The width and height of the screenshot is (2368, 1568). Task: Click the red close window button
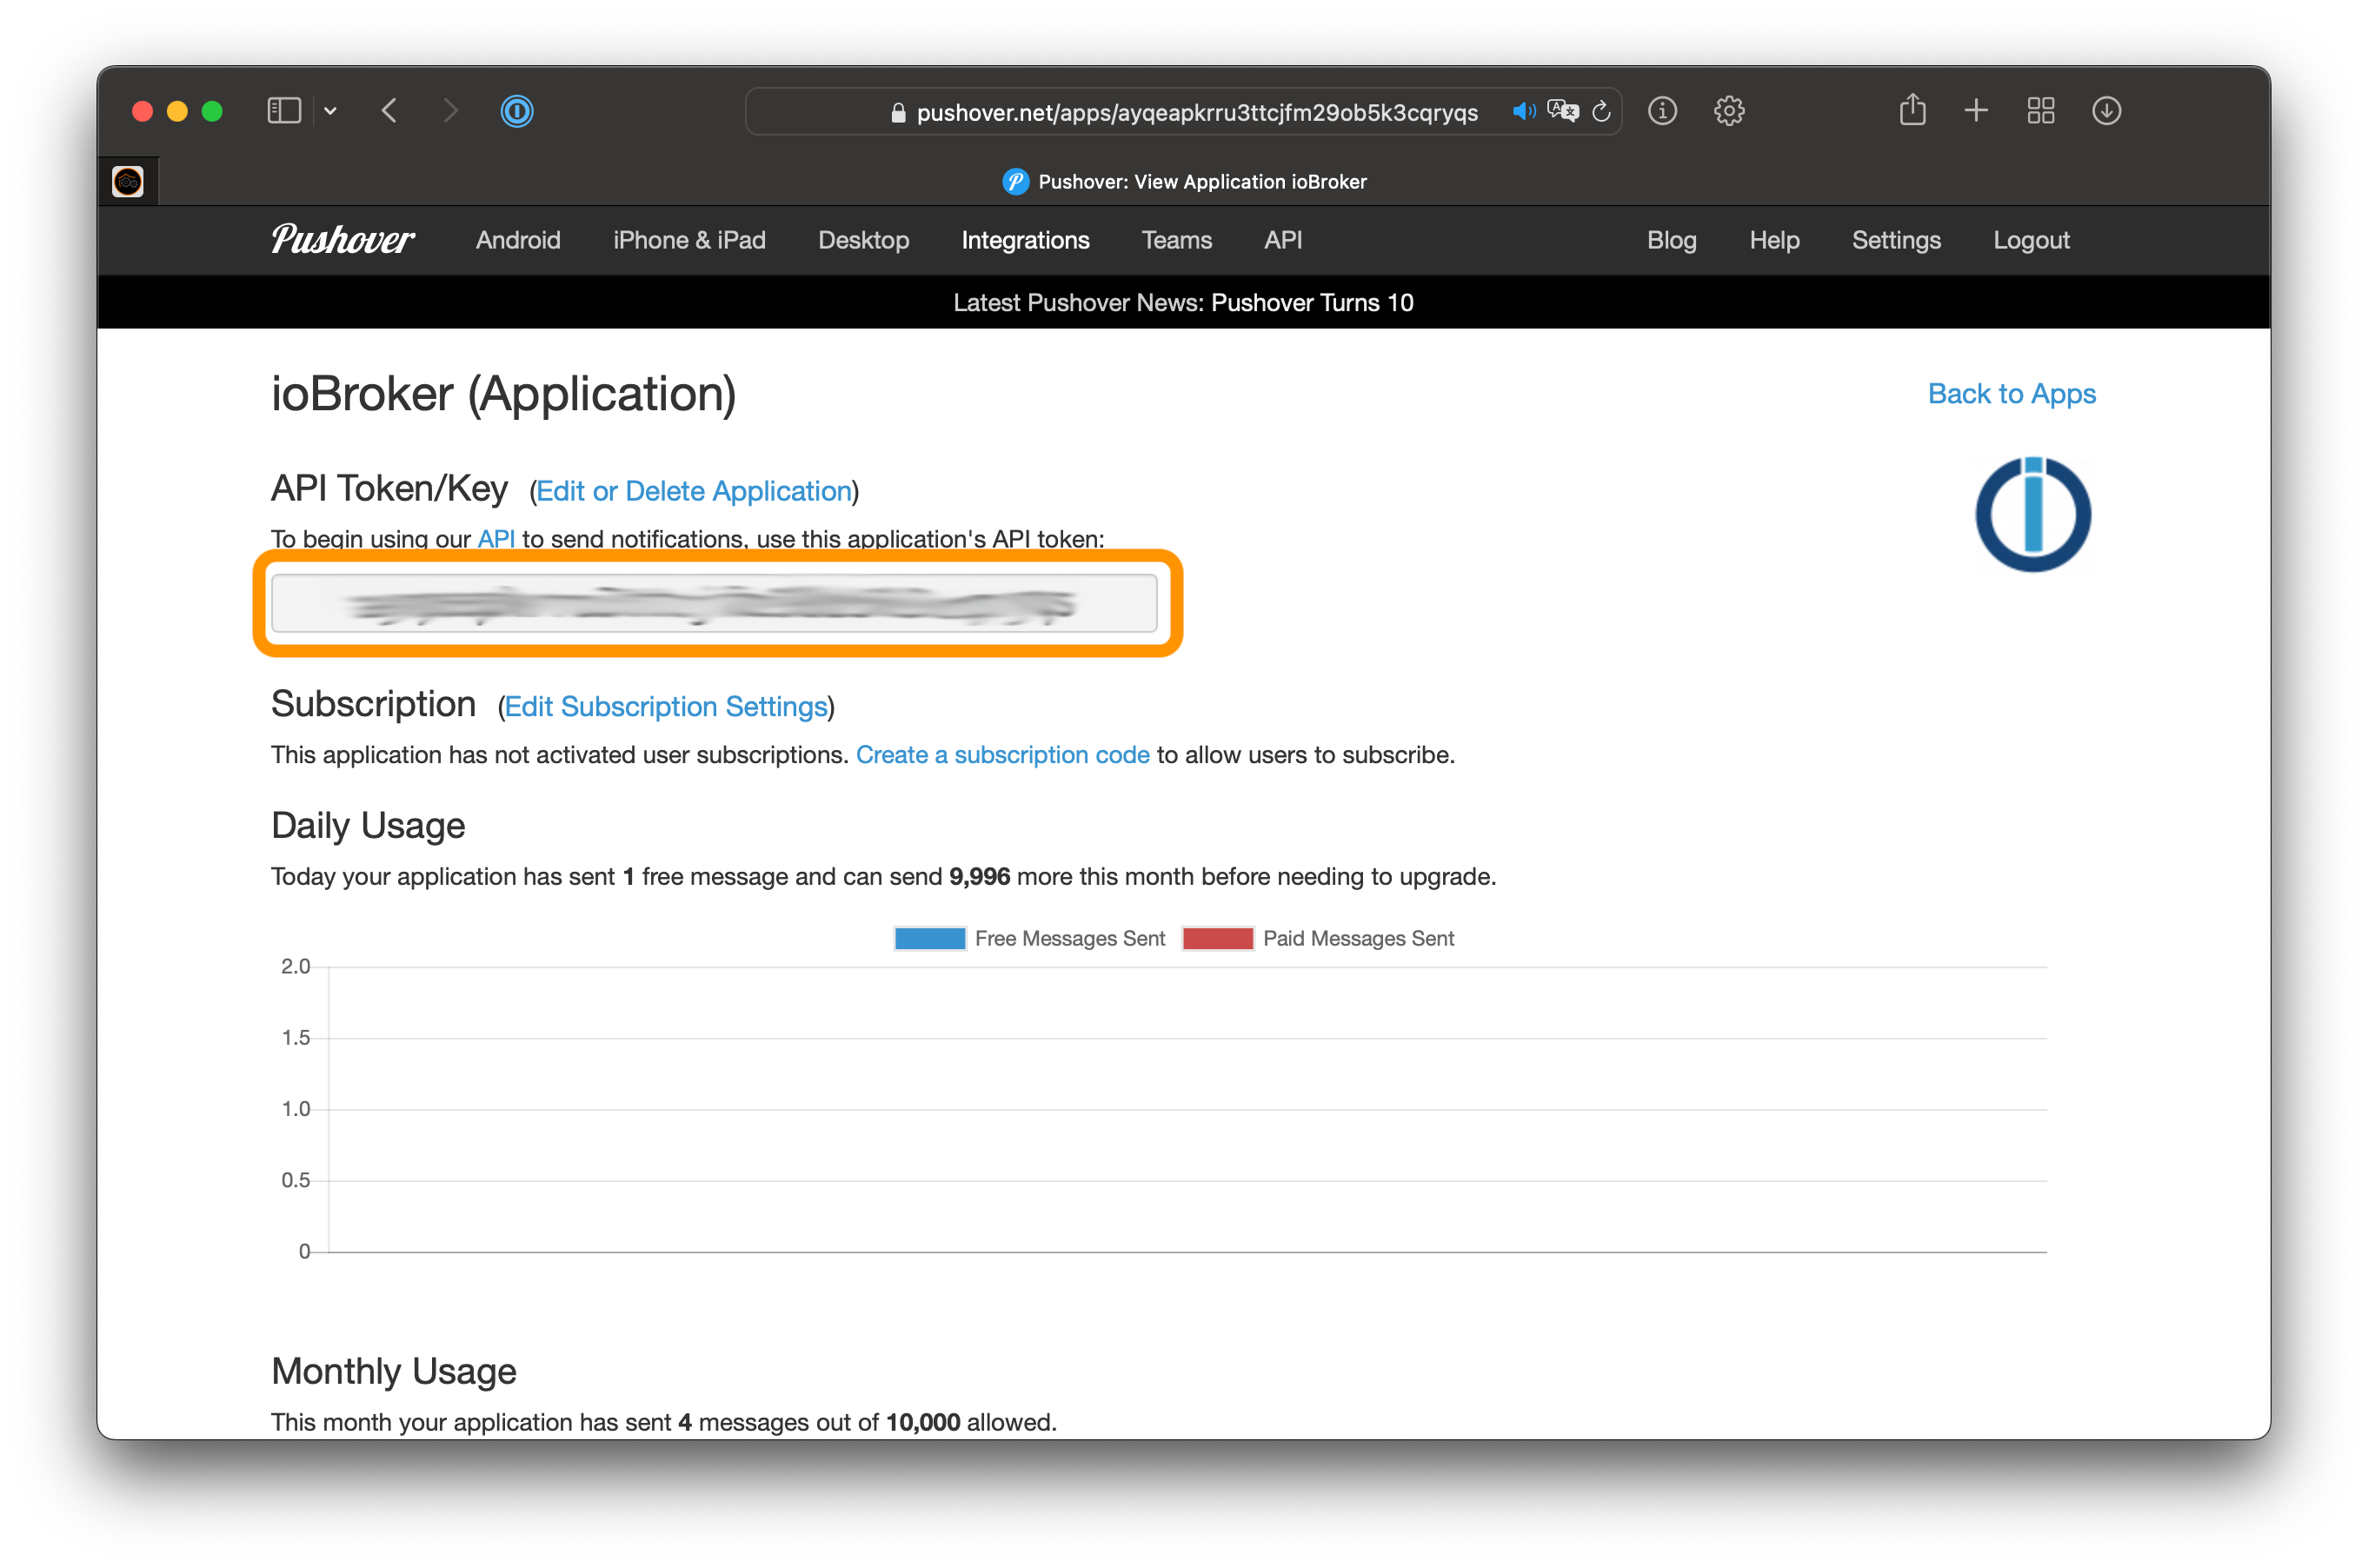tap(143, 111)
